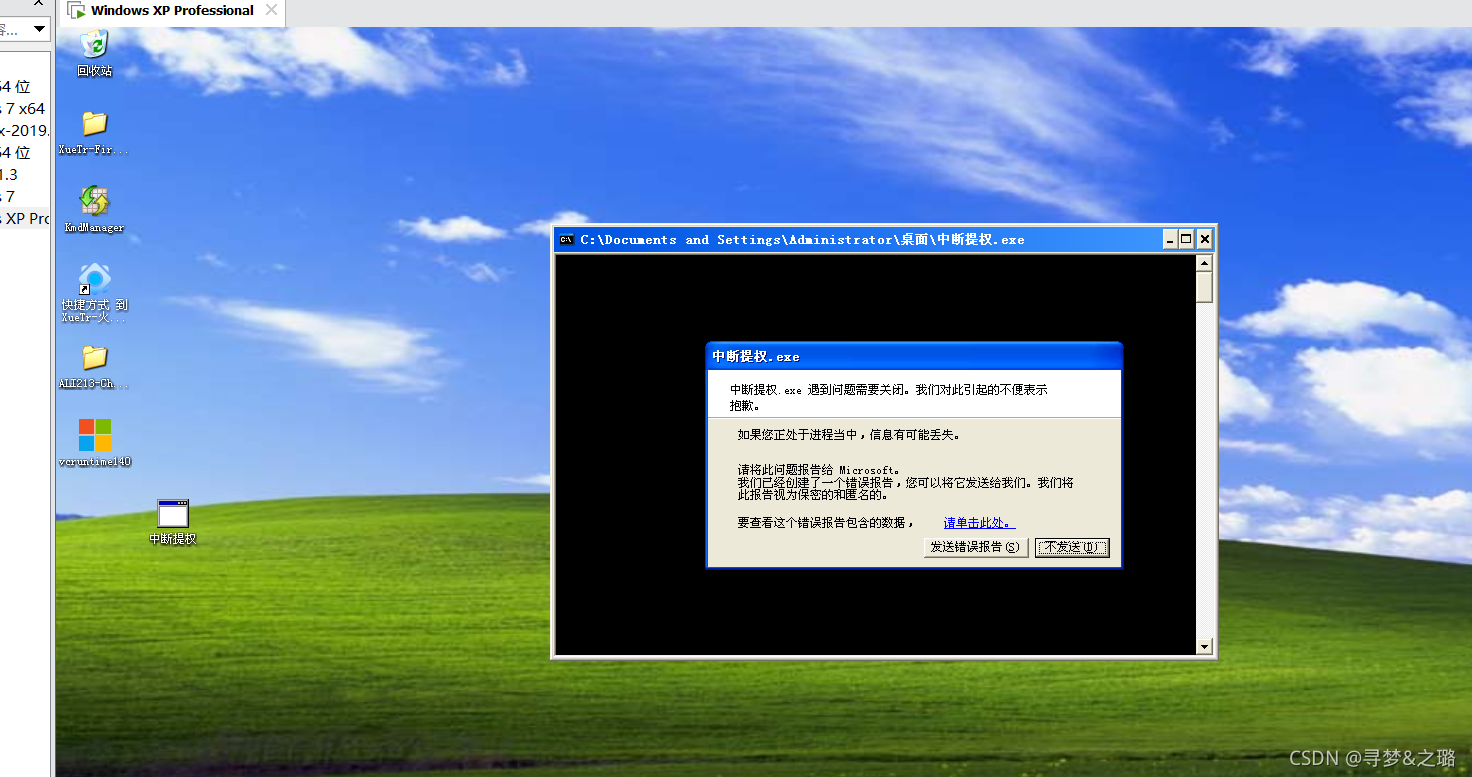Select the XueTr-Fir... folder icon
Image resolution: width=1472 pixels, height=777 pixels.
click(x=94, y=133)
